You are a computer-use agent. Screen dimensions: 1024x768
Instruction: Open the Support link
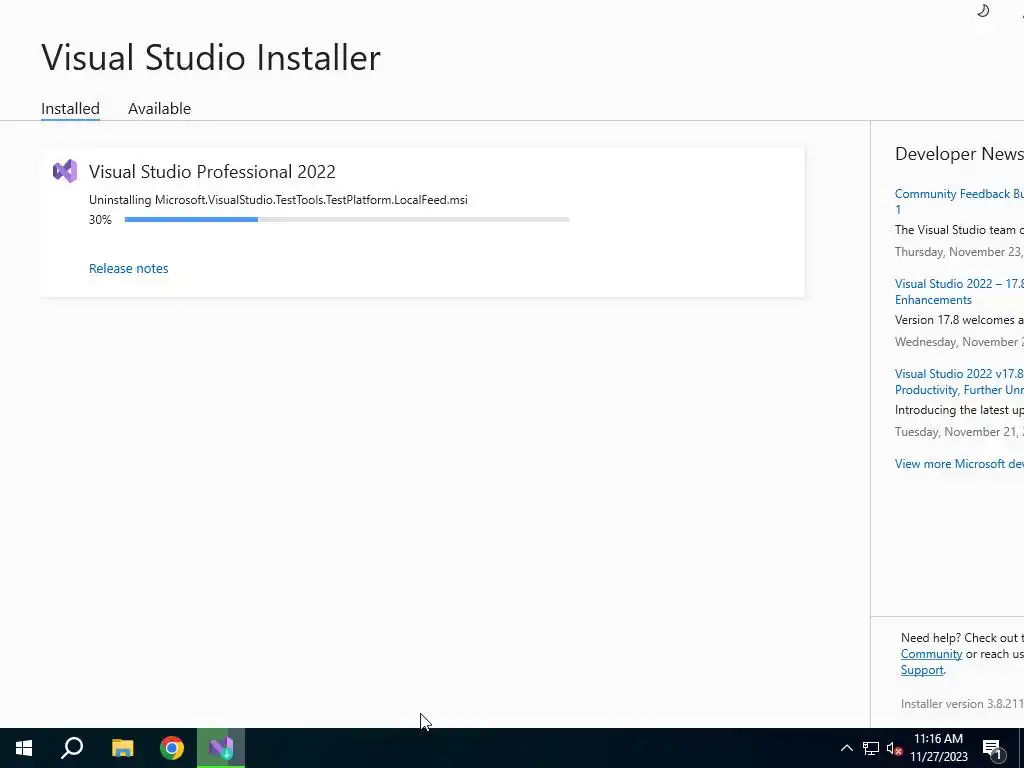(921, 670)
